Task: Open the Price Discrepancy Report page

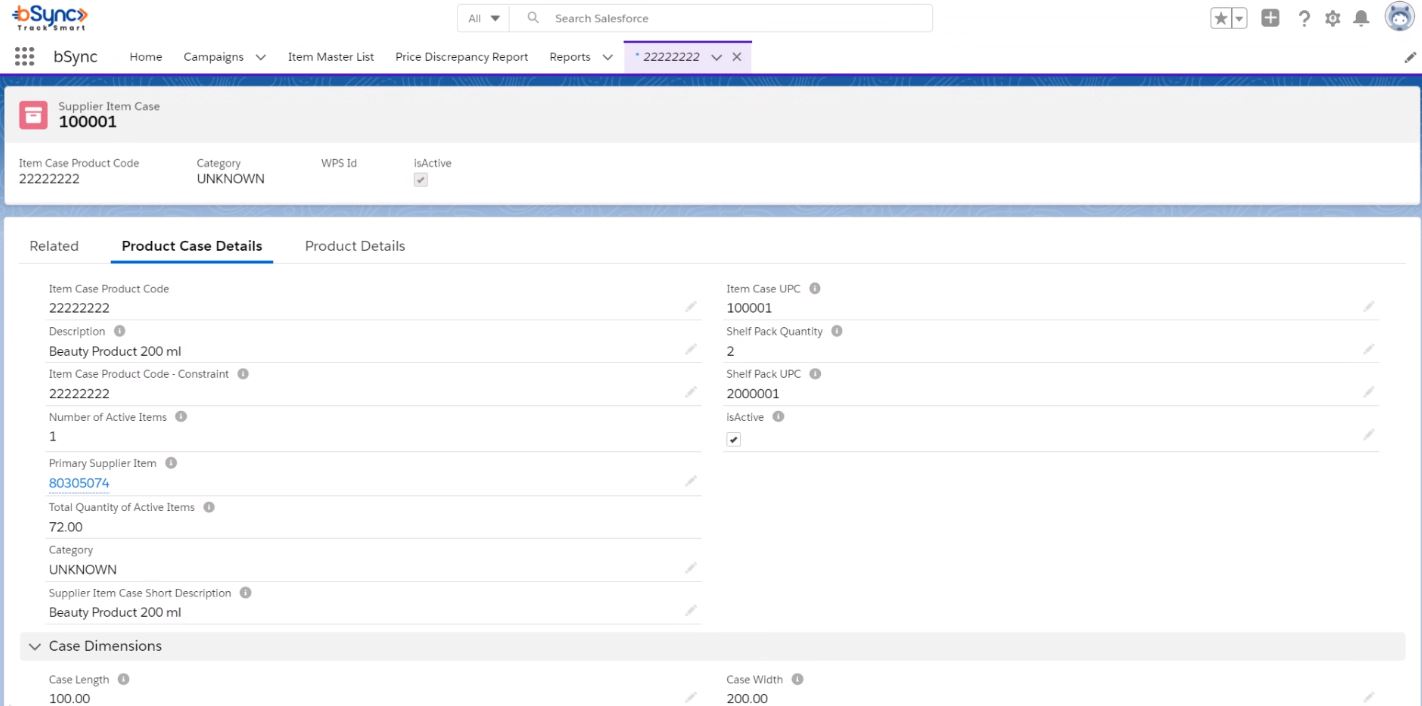Action: (x=461, y=57)
